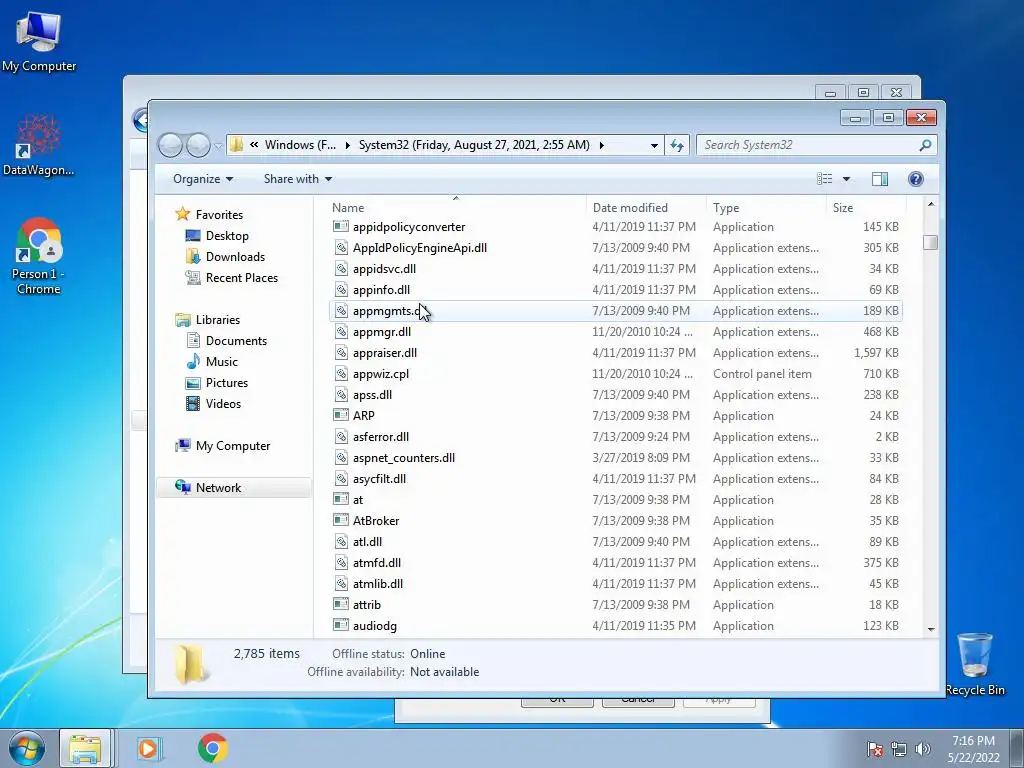Expand the arrow after Windows (F...) breadcrumb

point(347,145)
